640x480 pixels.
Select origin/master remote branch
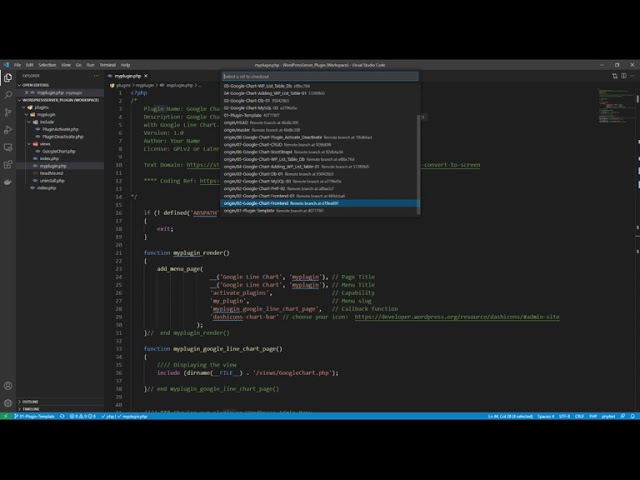(x=318, y=130)
